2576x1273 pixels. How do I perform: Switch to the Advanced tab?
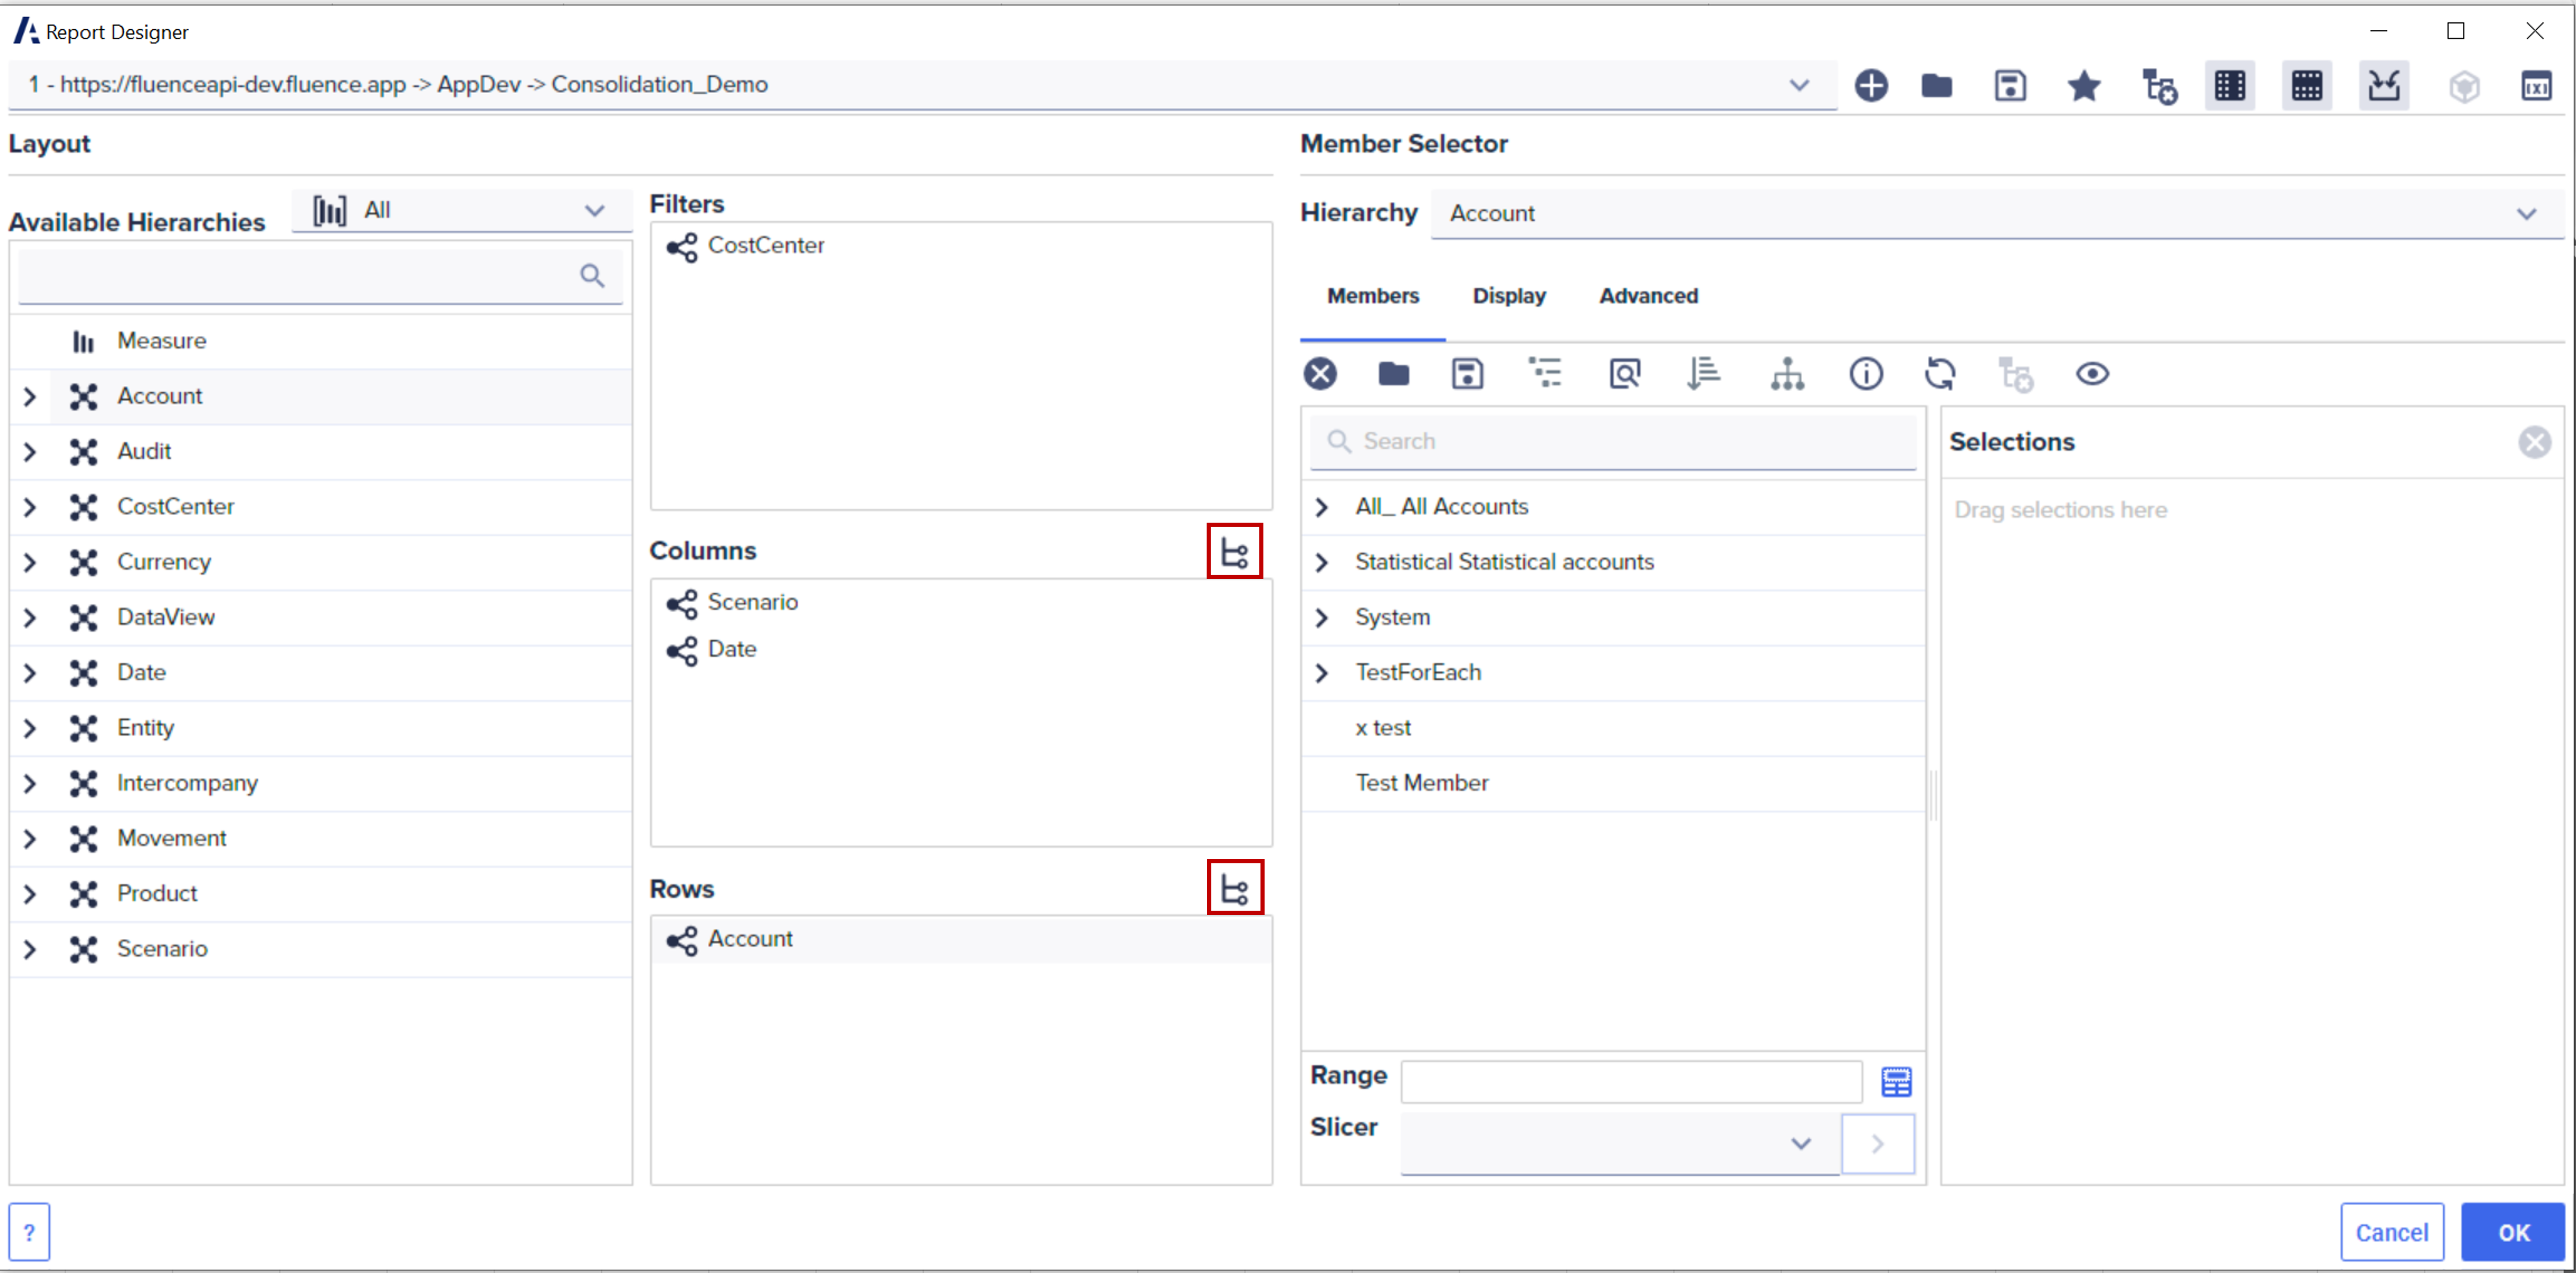pyautogui.click(x=1648, y=295)
